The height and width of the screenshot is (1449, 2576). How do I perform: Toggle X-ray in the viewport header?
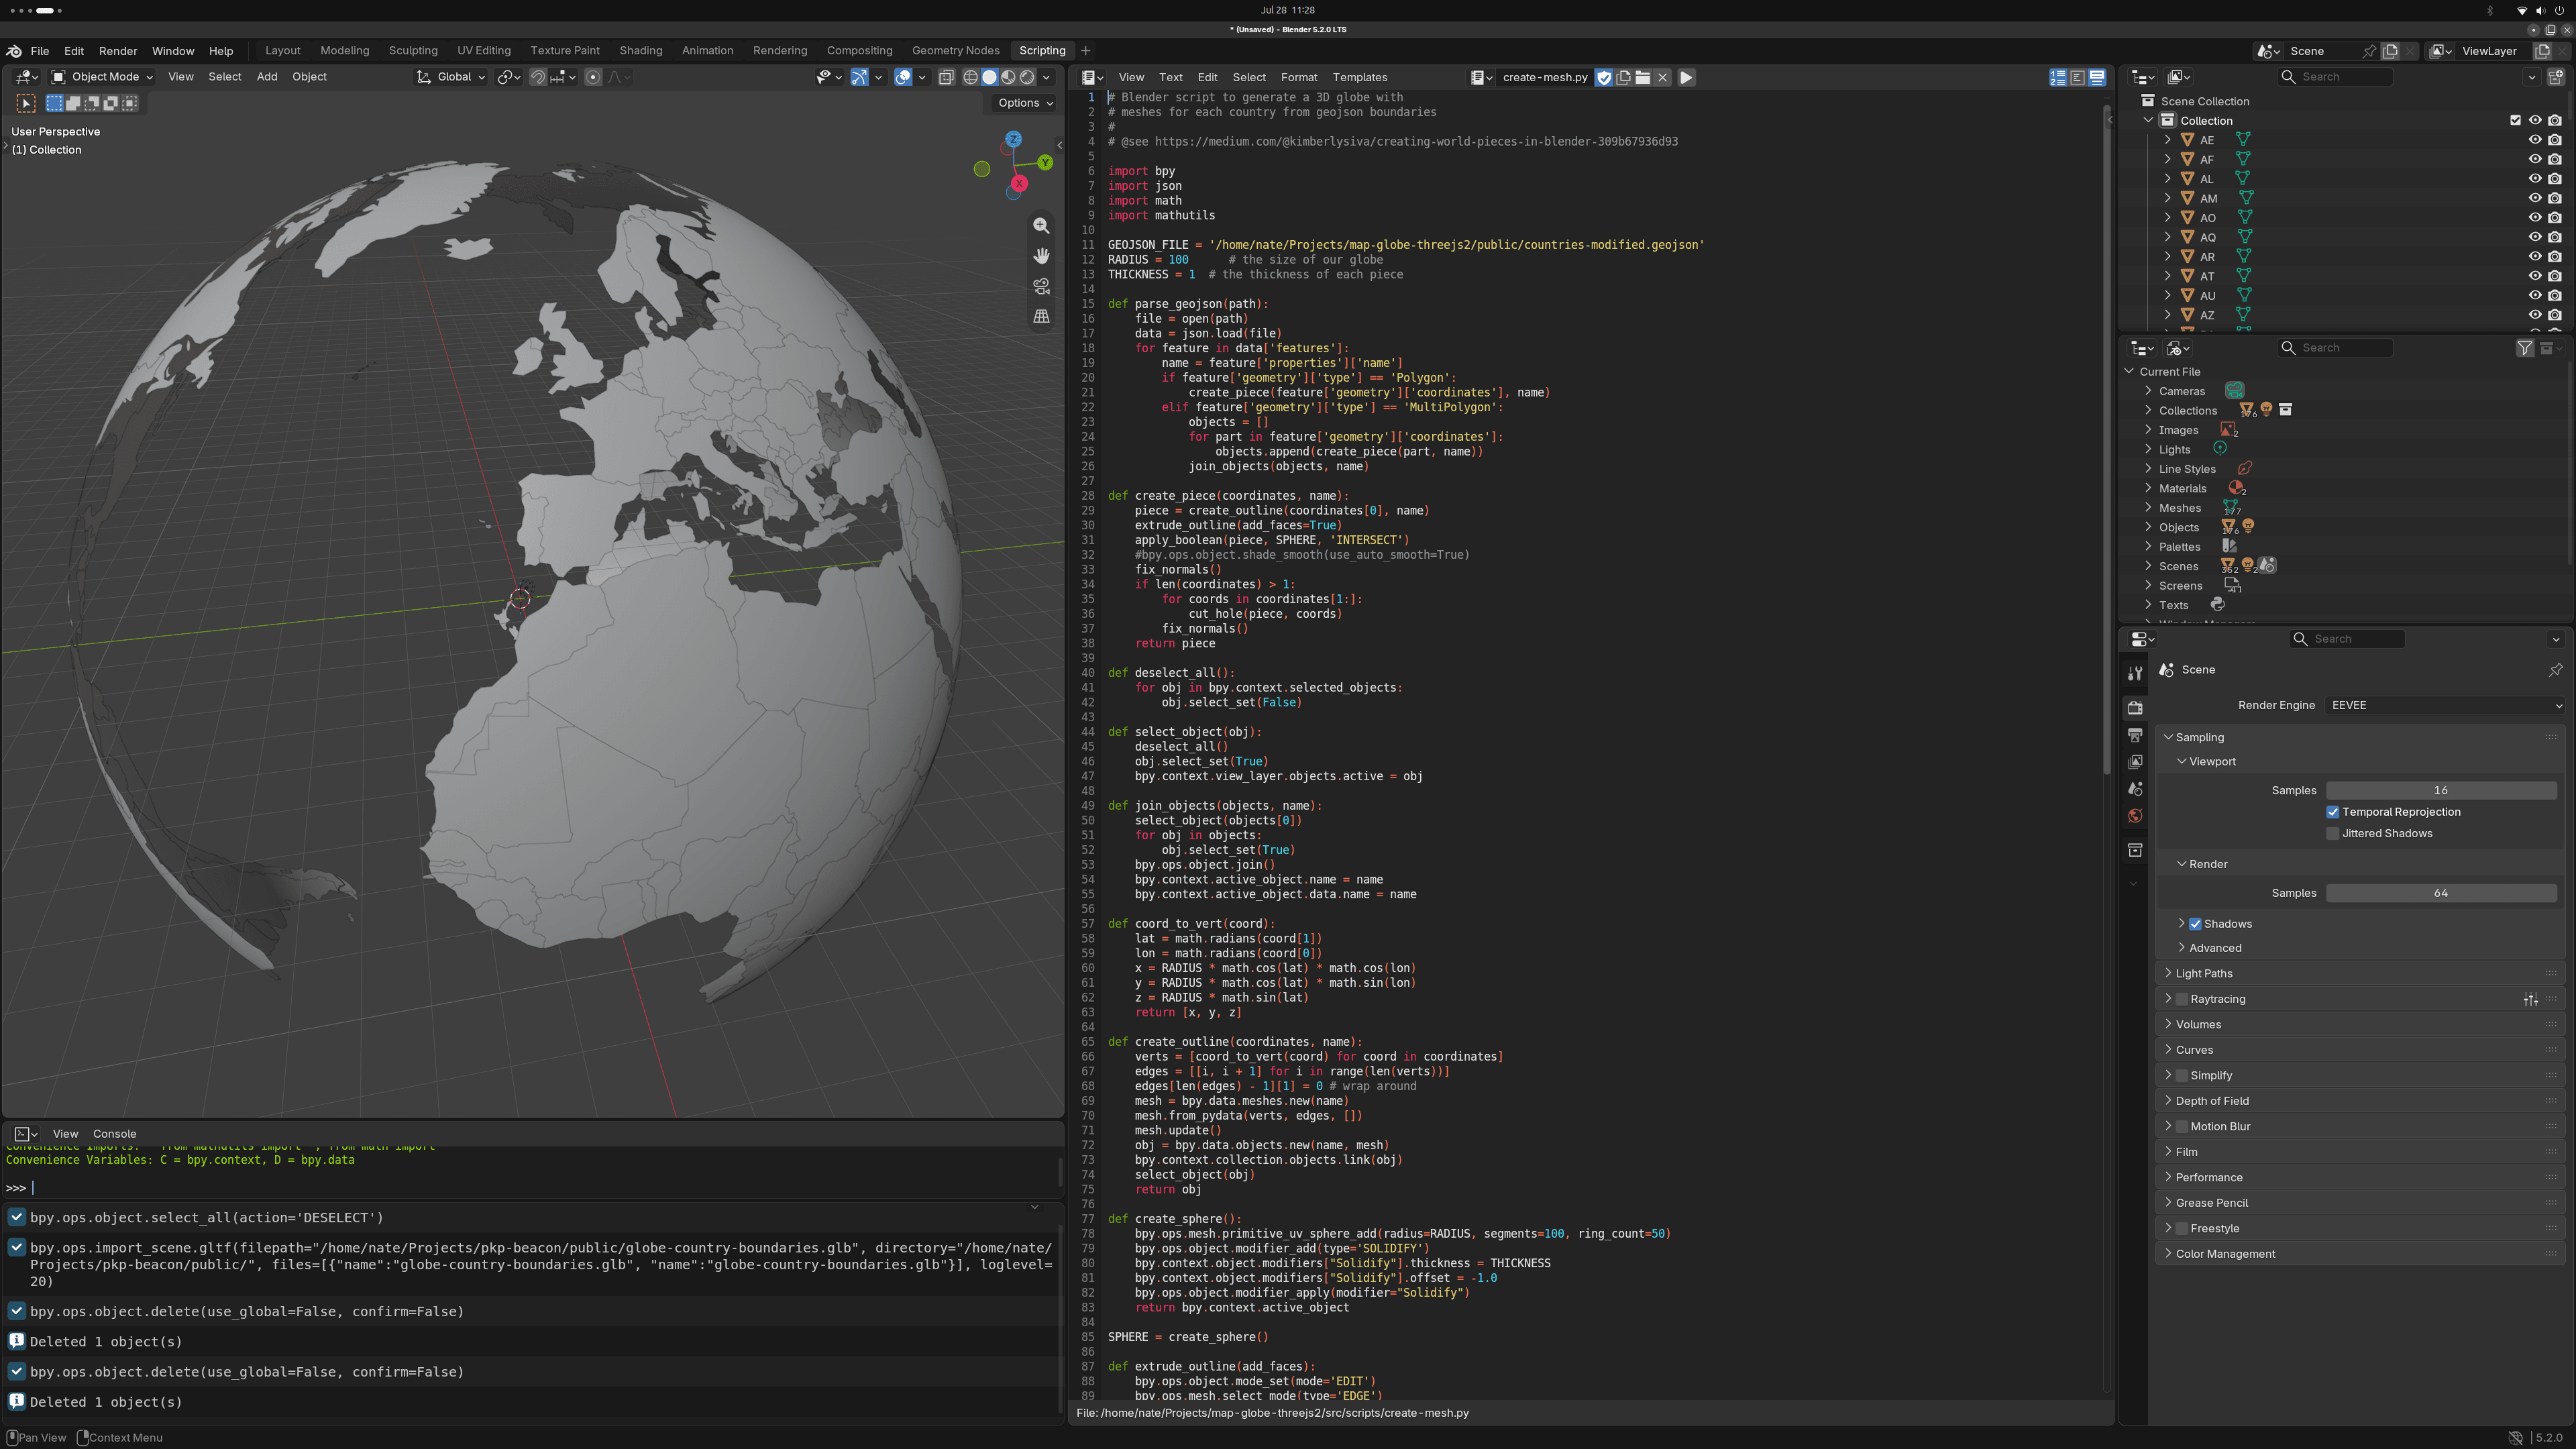pos(946,77)
